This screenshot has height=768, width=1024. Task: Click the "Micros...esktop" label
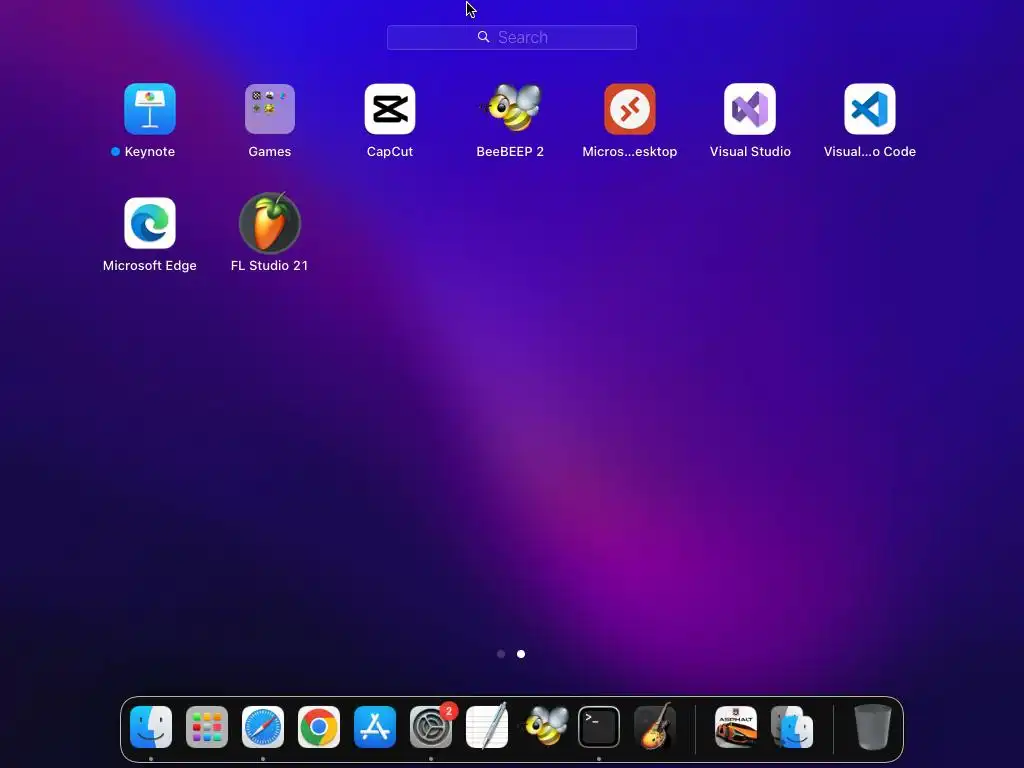click(x=630, y=152)
